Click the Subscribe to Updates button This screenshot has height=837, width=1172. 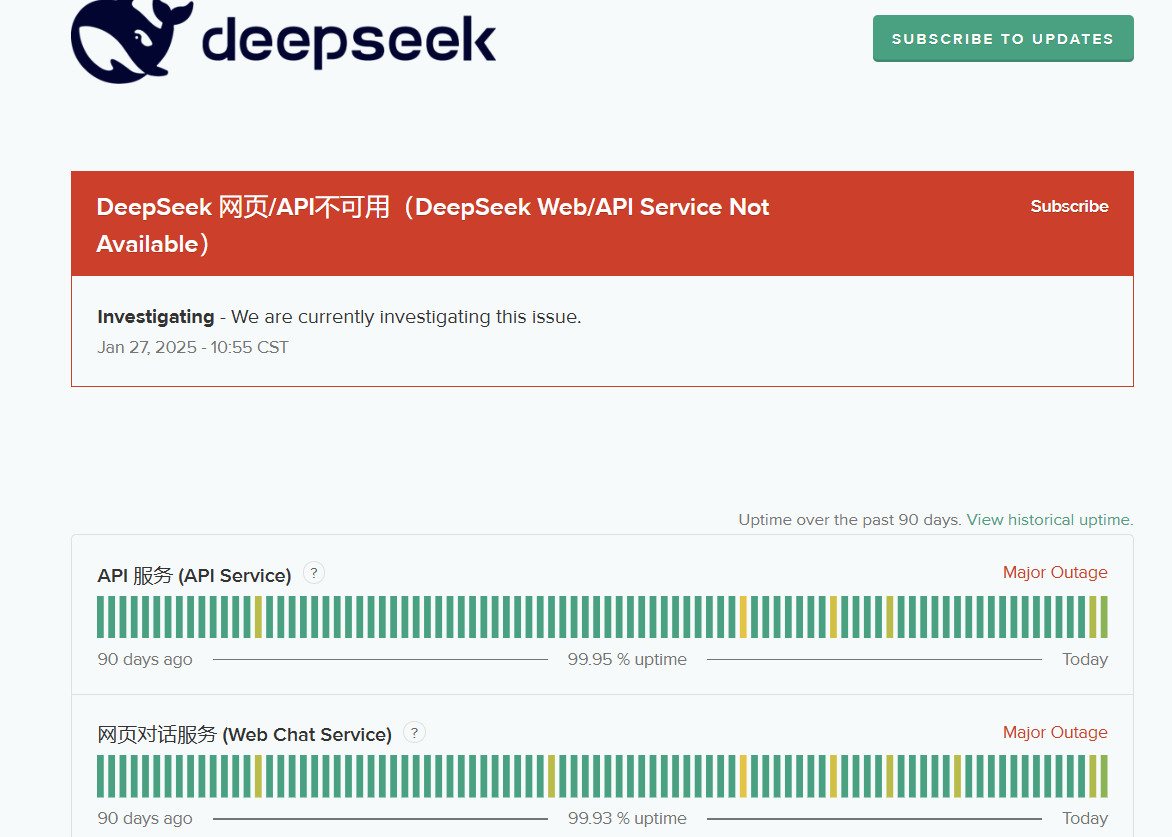(x=1002, y=38)
